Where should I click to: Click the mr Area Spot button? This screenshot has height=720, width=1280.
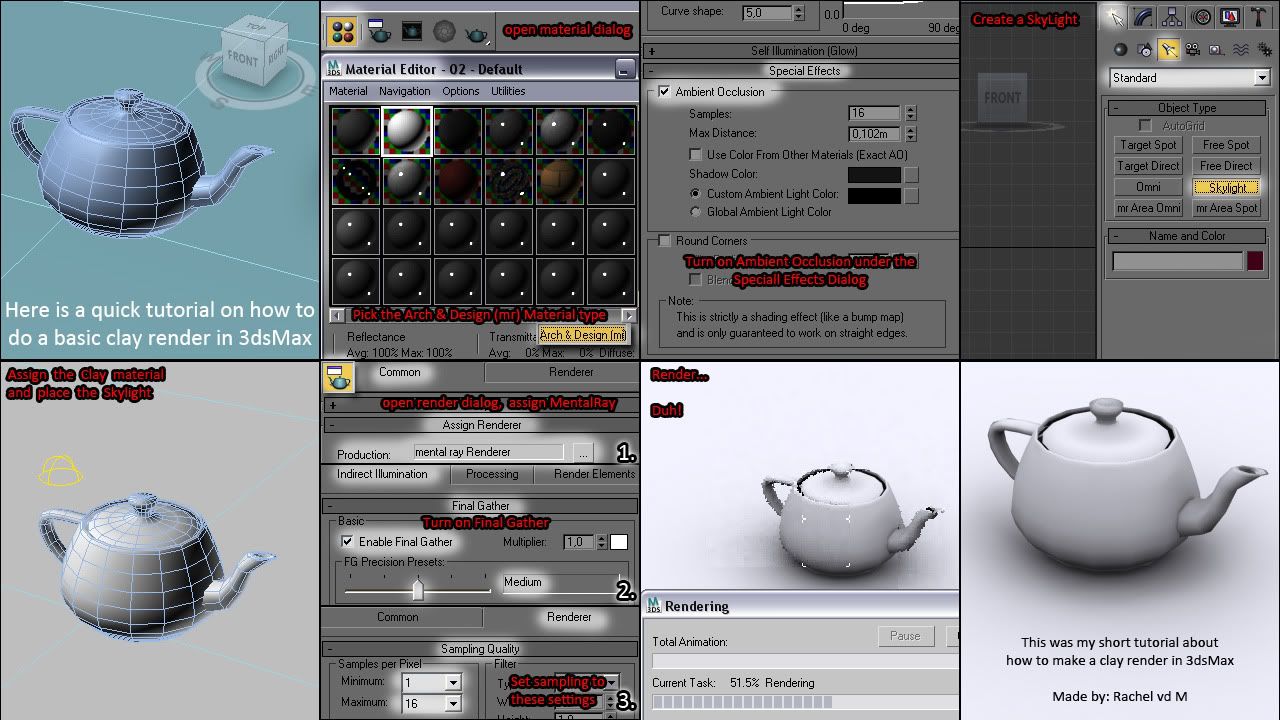(x=1227, y=208)
